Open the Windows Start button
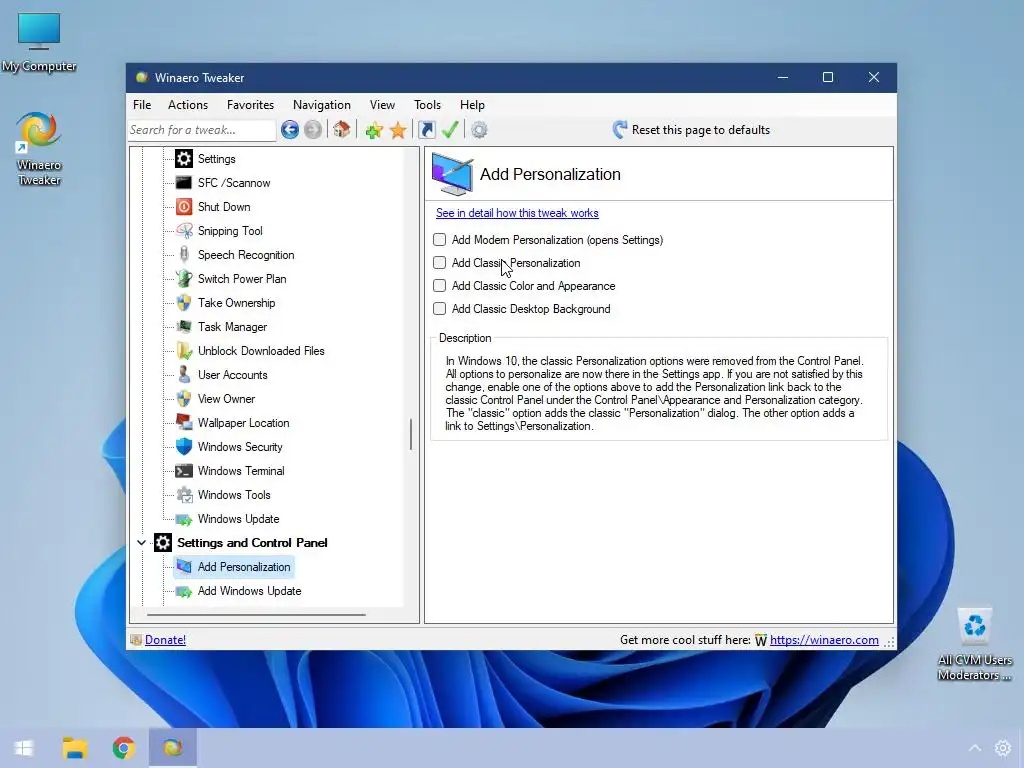This screenshot has height=768, width=1024. coord(24,748)
